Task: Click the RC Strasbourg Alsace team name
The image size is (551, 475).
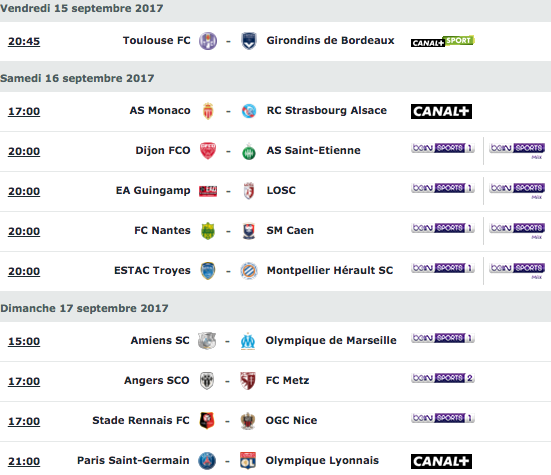Action: (x=326, y=110)
